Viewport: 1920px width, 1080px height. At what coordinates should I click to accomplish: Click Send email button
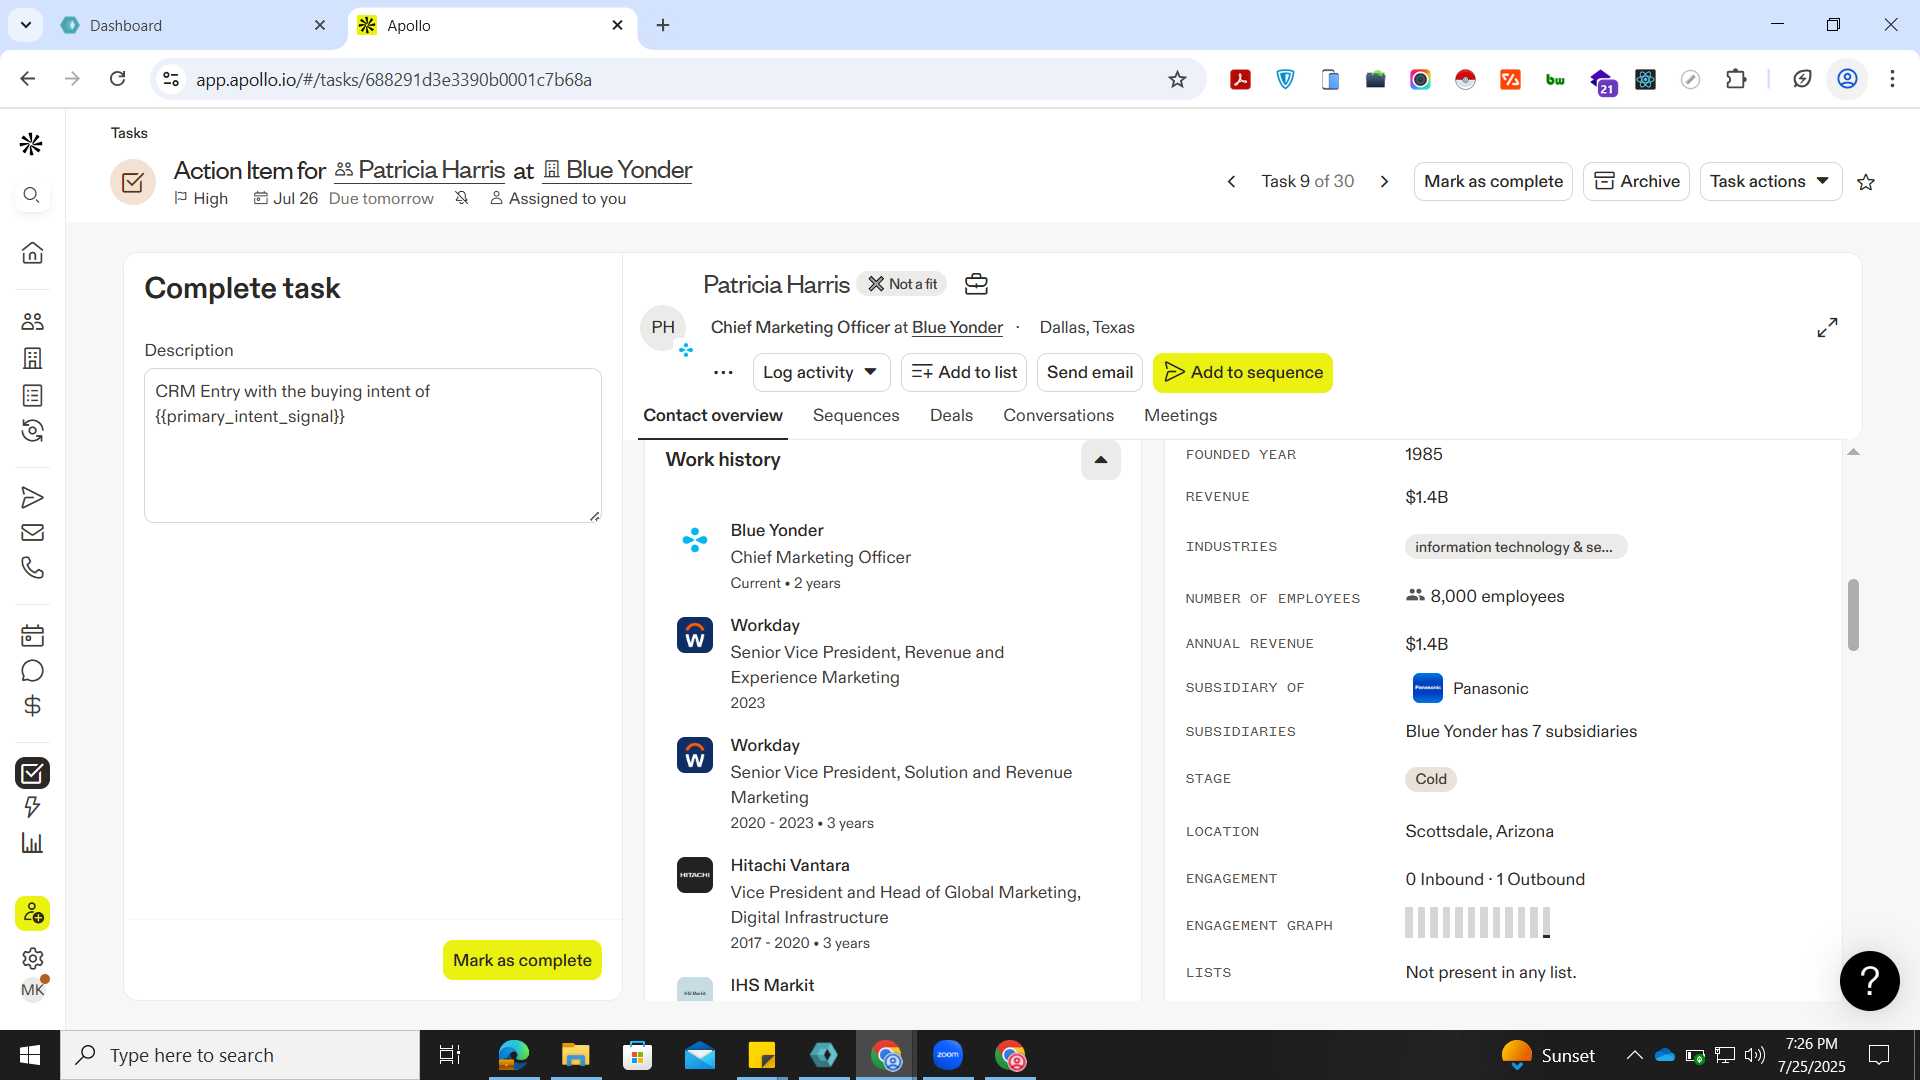point(1089,373)
